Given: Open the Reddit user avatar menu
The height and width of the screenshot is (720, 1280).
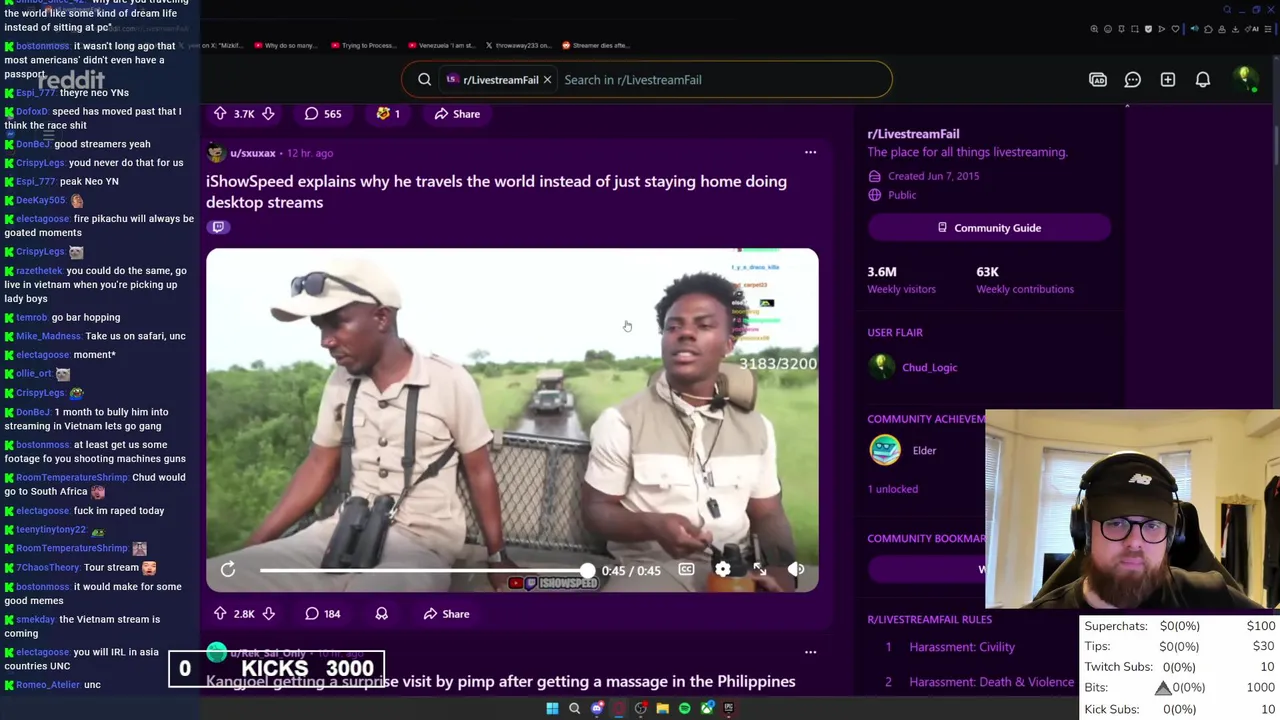Looking at the screenshot, I should (x=1245, y=79).
